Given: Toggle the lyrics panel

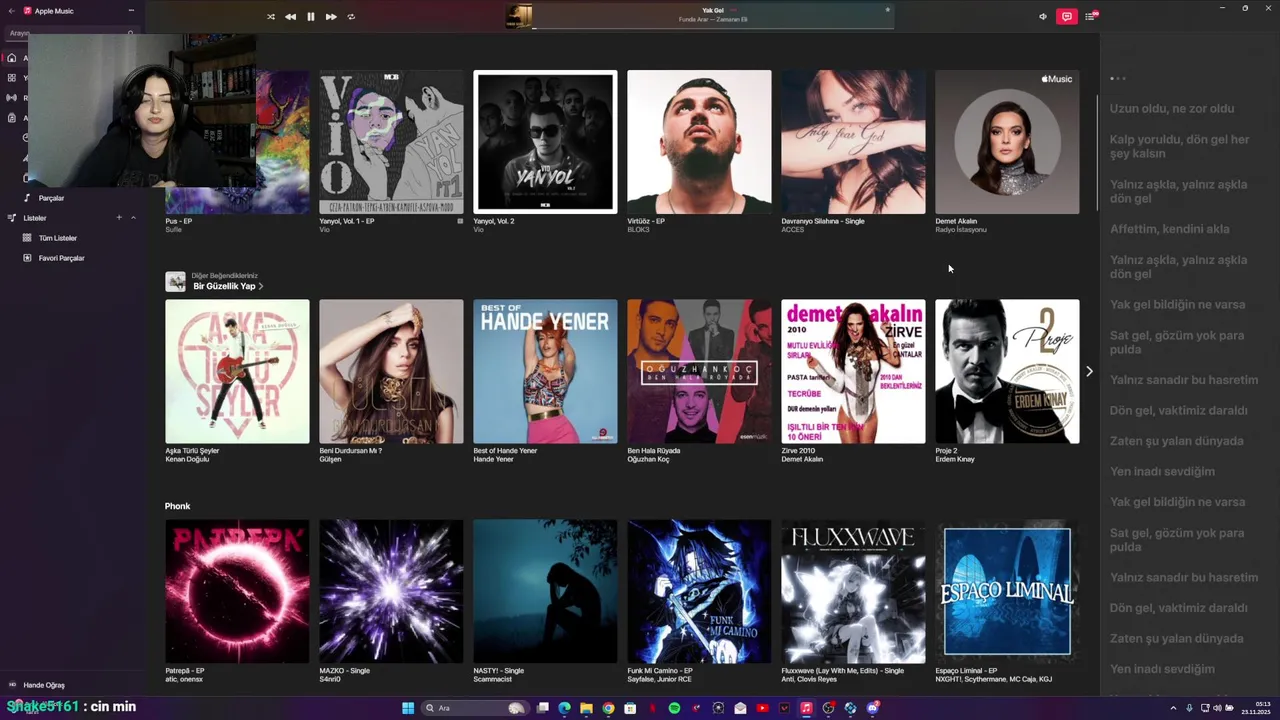Looking at the screenshot, I should click(1067, 16).
